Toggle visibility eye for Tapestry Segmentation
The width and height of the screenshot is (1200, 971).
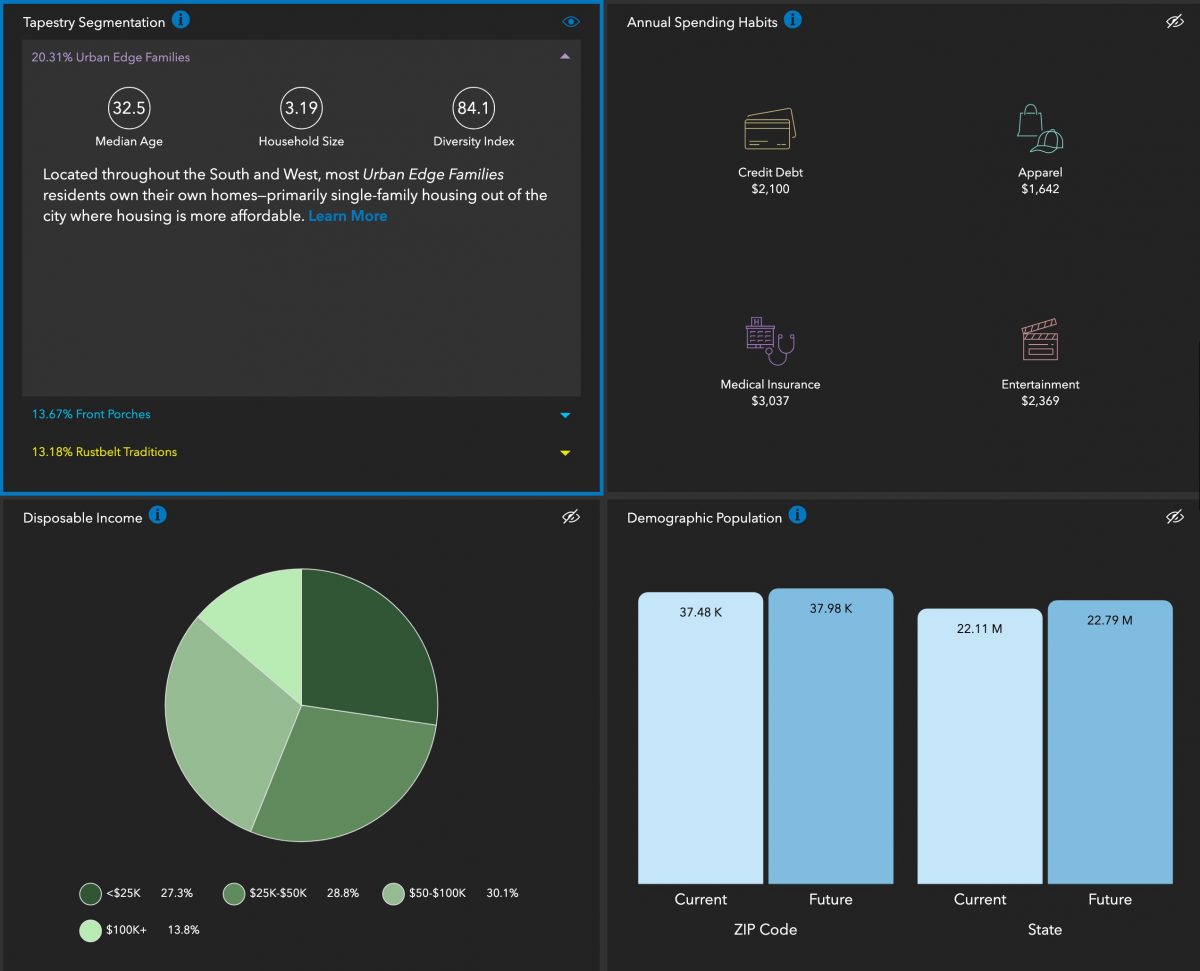571,21
